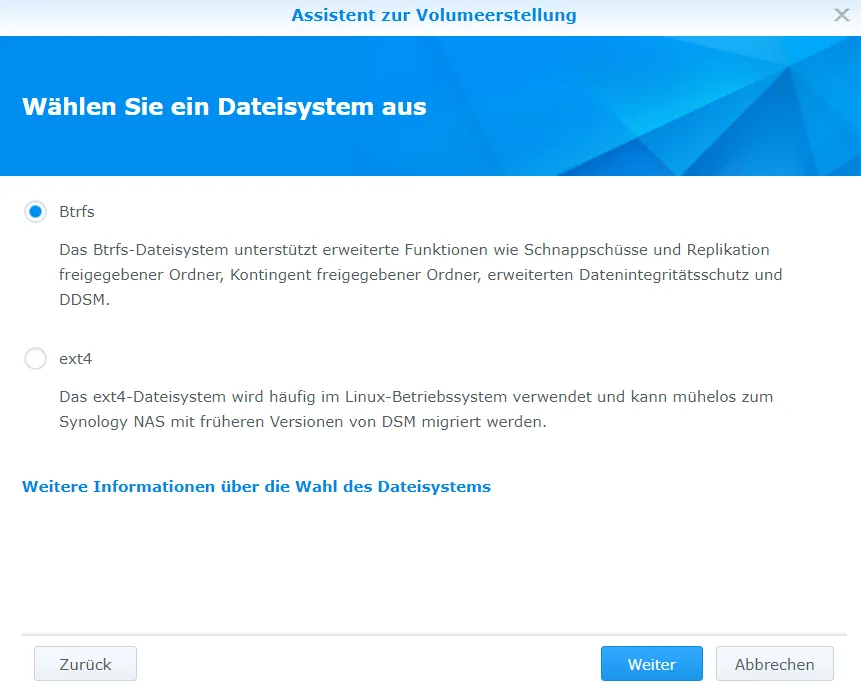Click the word DDSM in Btrfs description
Viewport: 861px width, 686px height.
(x=84, y=300)
